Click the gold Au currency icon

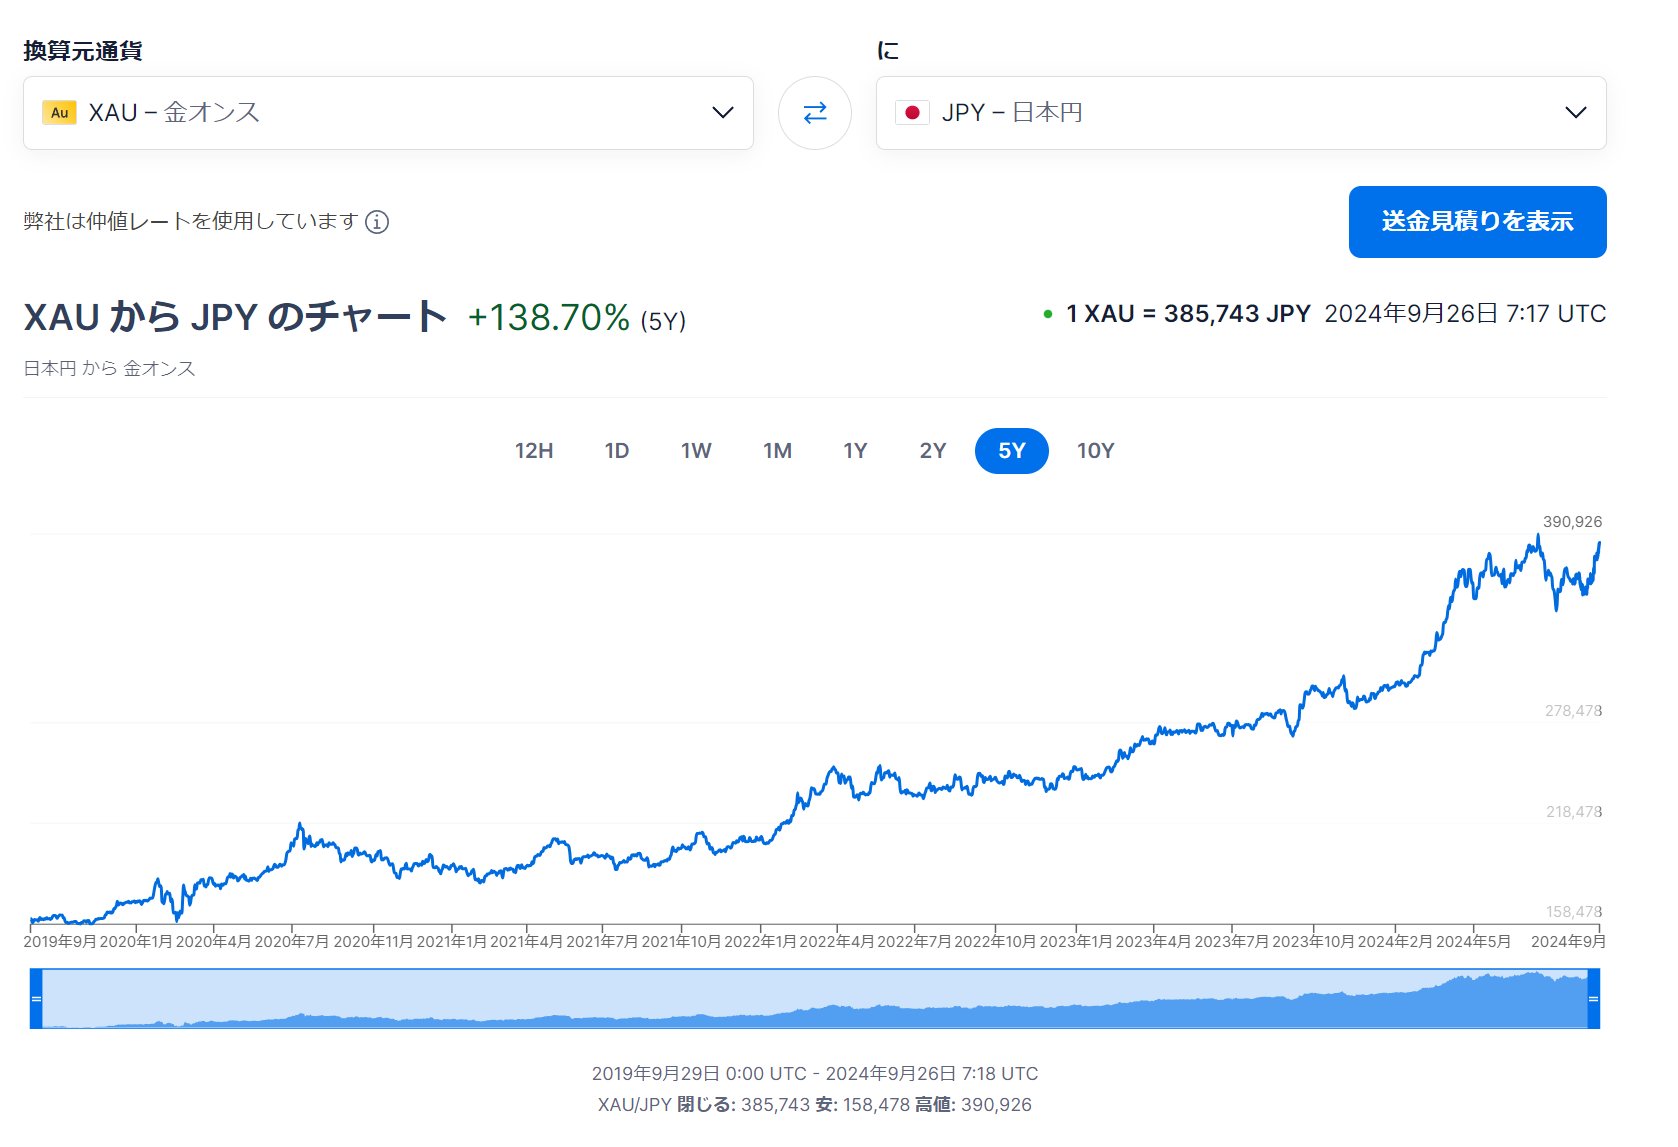[x=60, y=113]
